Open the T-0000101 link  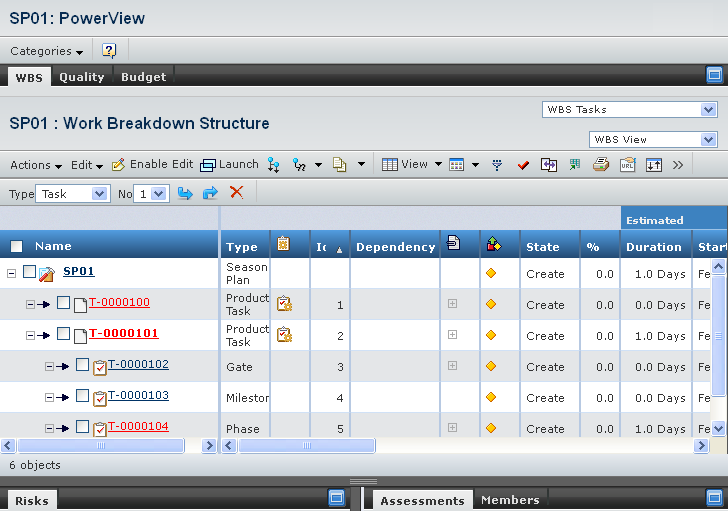point(124,333)
